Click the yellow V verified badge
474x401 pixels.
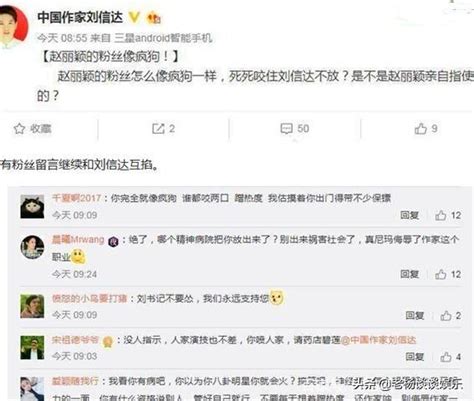(134, 17)
